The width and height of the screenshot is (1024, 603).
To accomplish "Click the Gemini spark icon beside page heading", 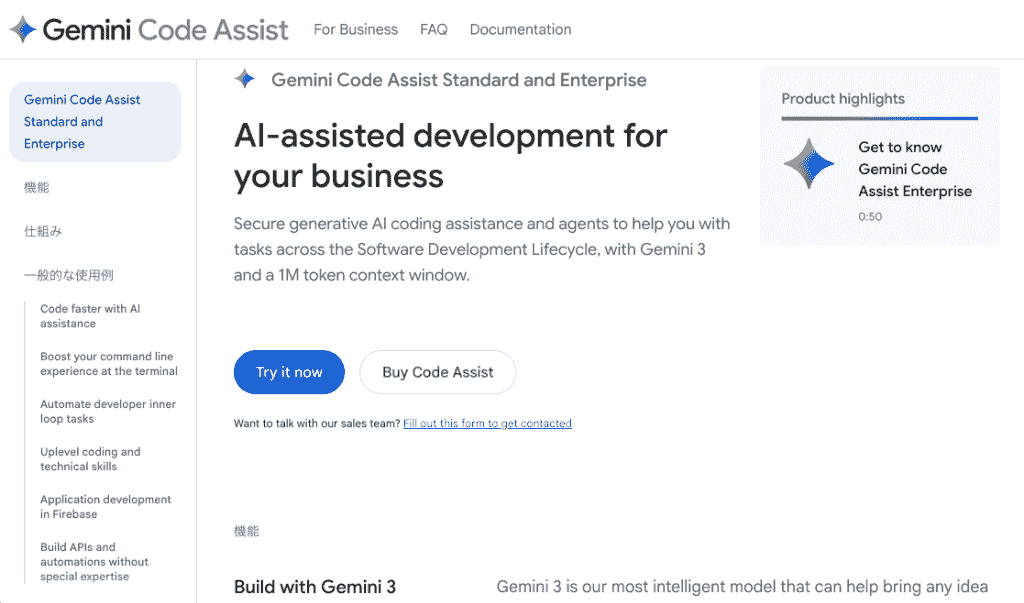I will click(245, 79).
